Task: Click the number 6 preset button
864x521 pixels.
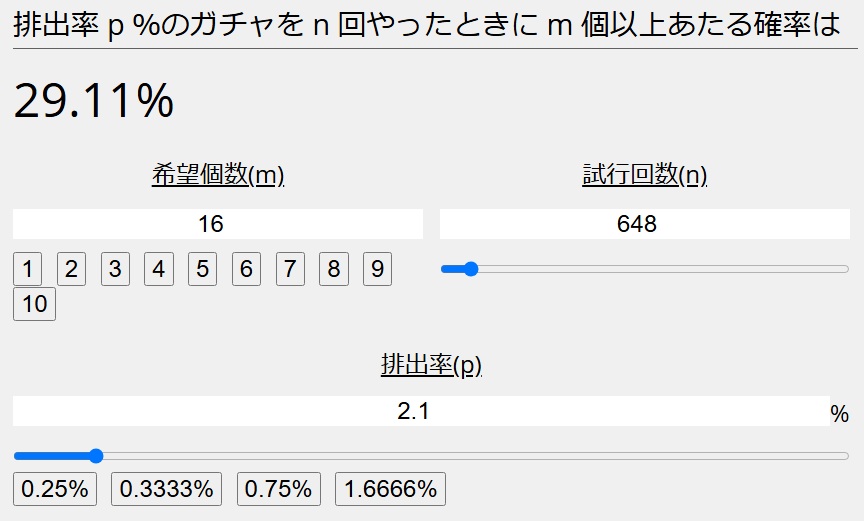Action: coord(246,269)
